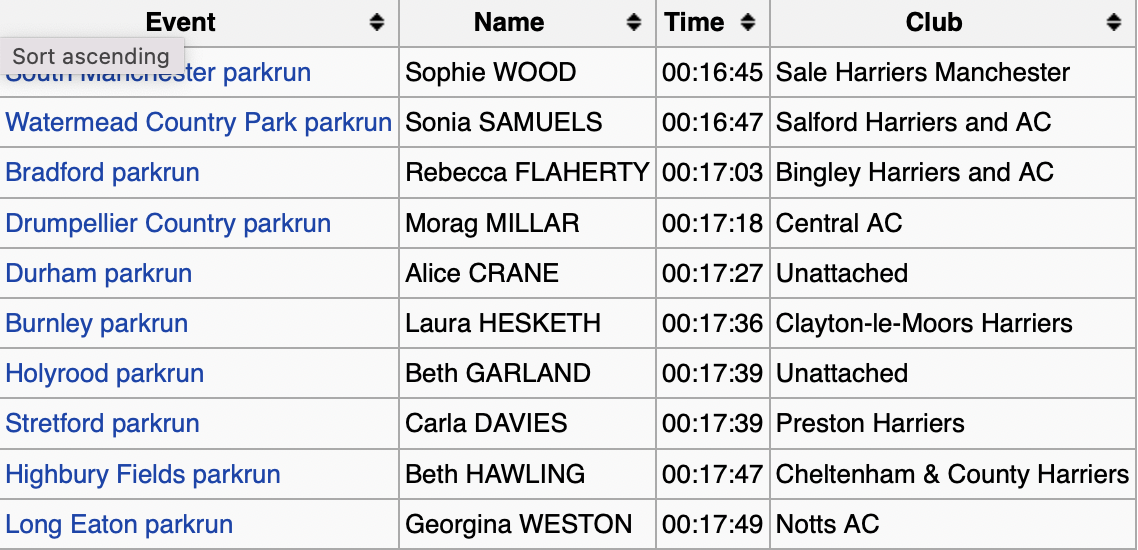Viewport: 1138px width, 550px height.
Task: Click the Club column sort arrows icon
Action: click(x=1114, y=22)
